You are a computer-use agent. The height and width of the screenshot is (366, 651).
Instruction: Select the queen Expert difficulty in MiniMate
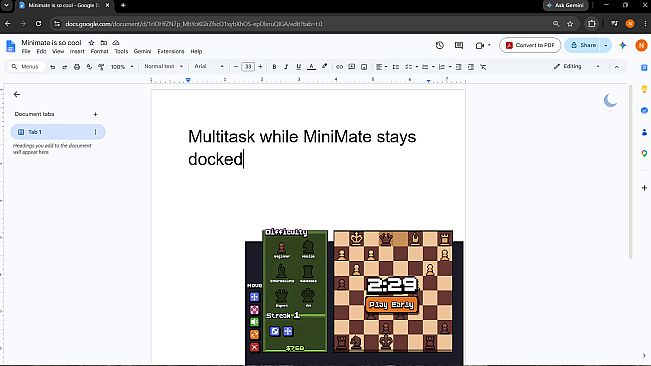tap(281, 298)
